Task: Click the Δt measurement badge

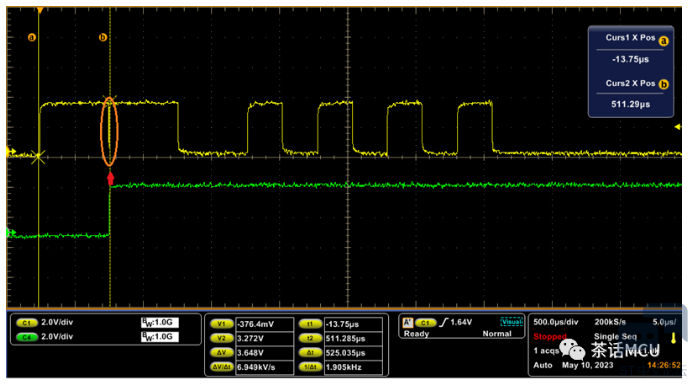Action: coord(310,353)
